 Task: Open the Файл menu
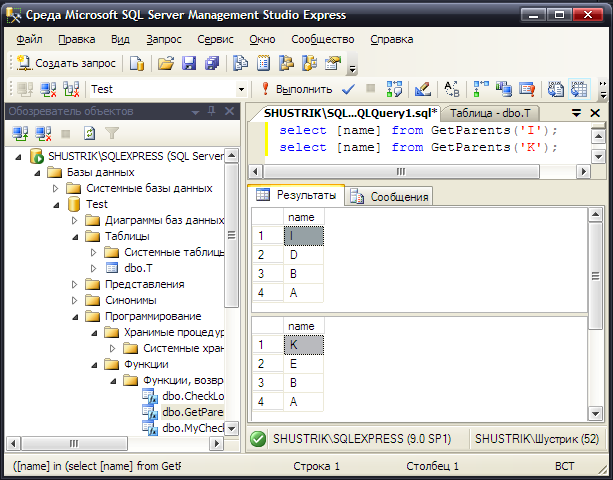point(29,39)
